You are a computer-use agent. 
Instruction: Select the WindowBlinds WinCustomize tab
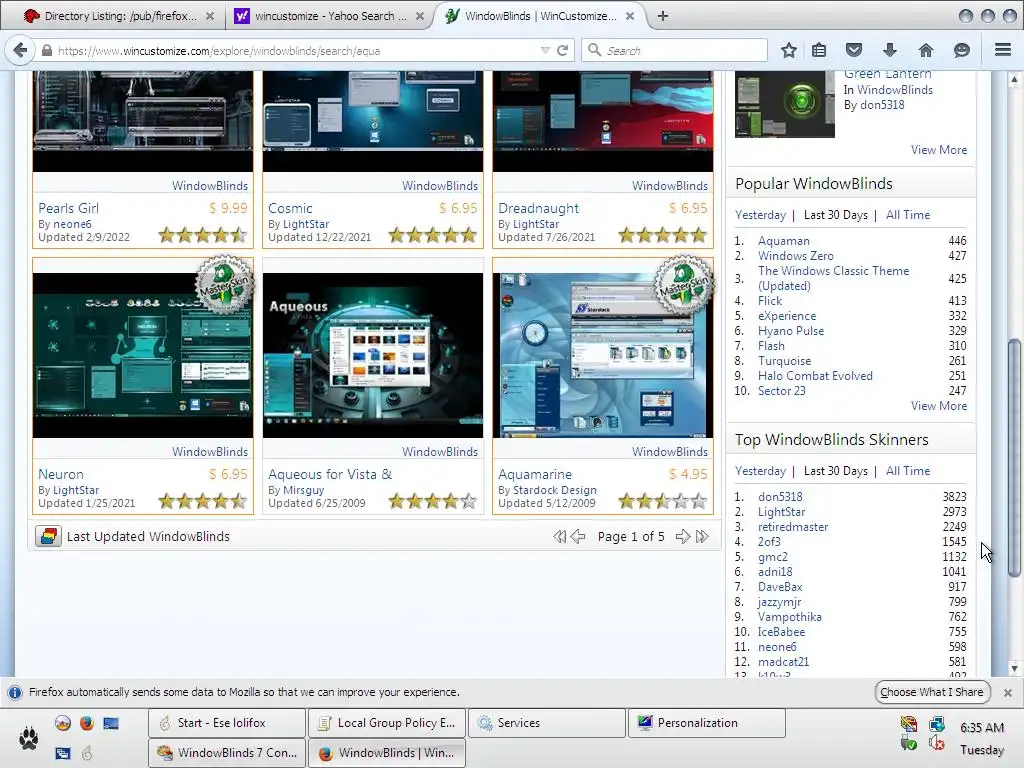click(x=540, y=16)
